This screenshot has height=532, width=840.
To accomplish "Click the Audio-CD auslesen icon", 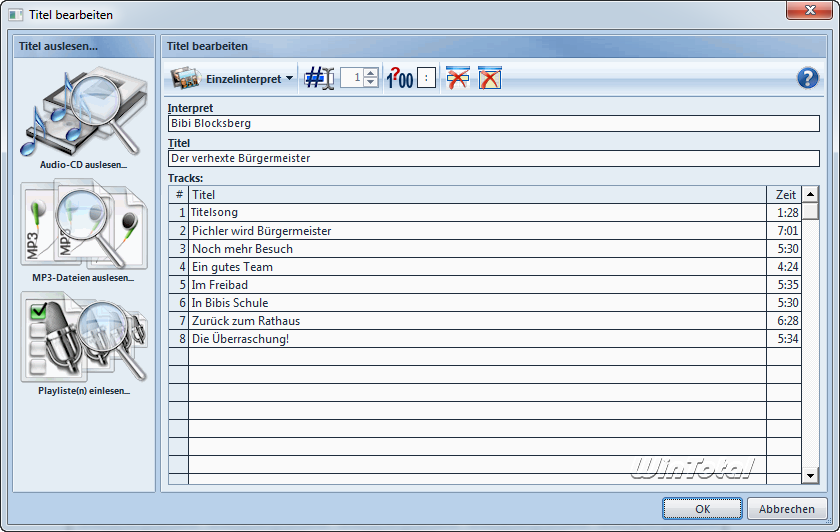I will pyautogui.click(x=84, y=111).
